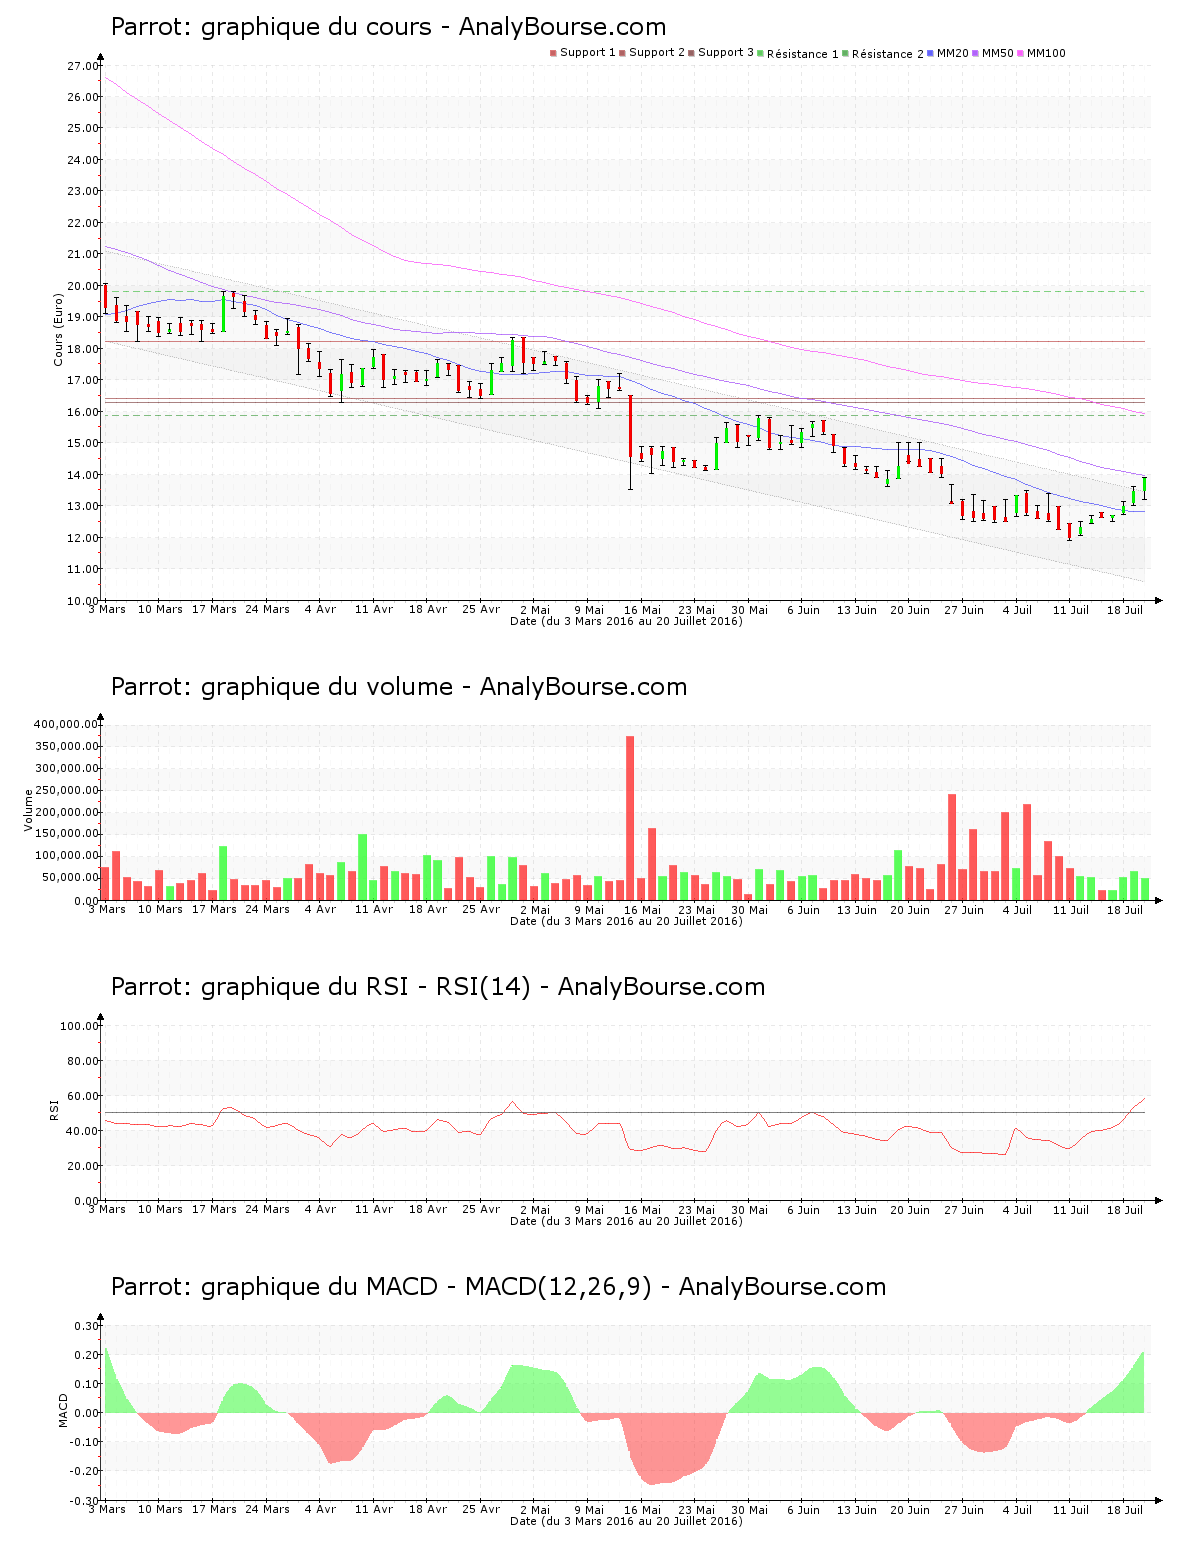This screenshot has width=1200, height=1550.
Task: Click the 60.00 label on RSI axis
Action: pyautogui.click(x=83, y=1096)
